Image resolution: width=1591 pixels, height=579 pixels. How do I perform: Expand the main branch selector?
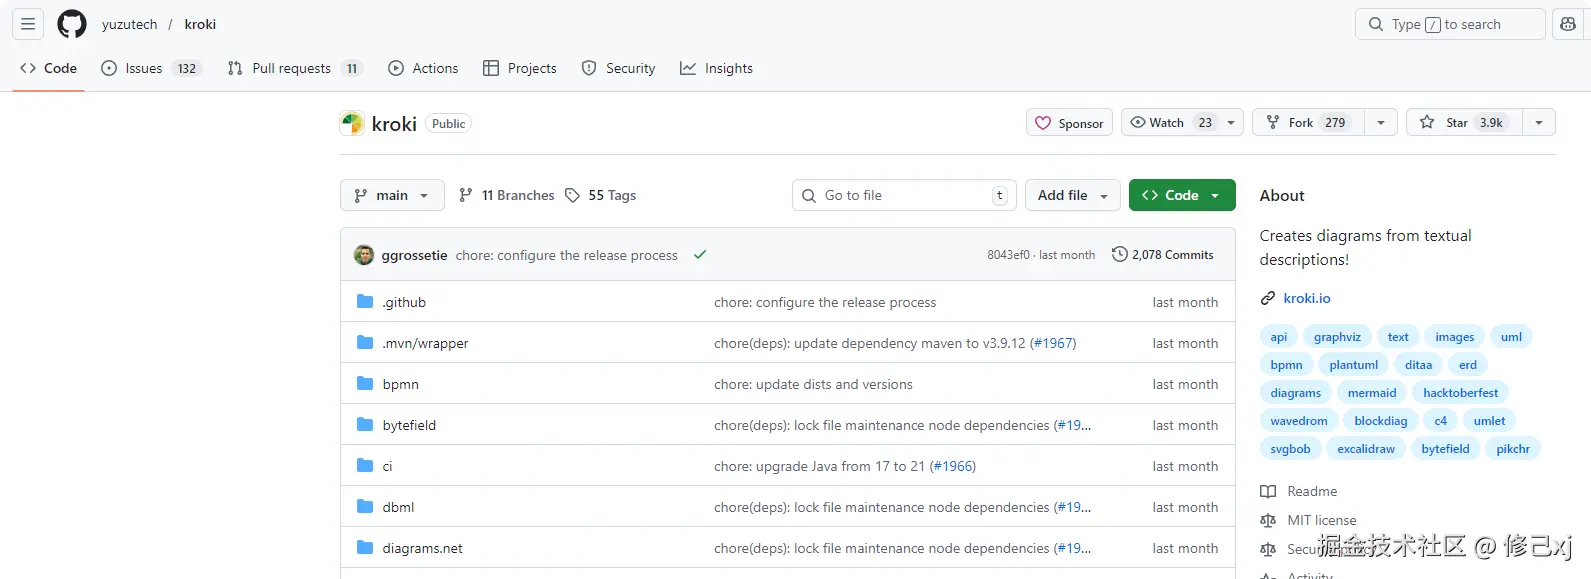pyautogui.click(x=392, y=195)
